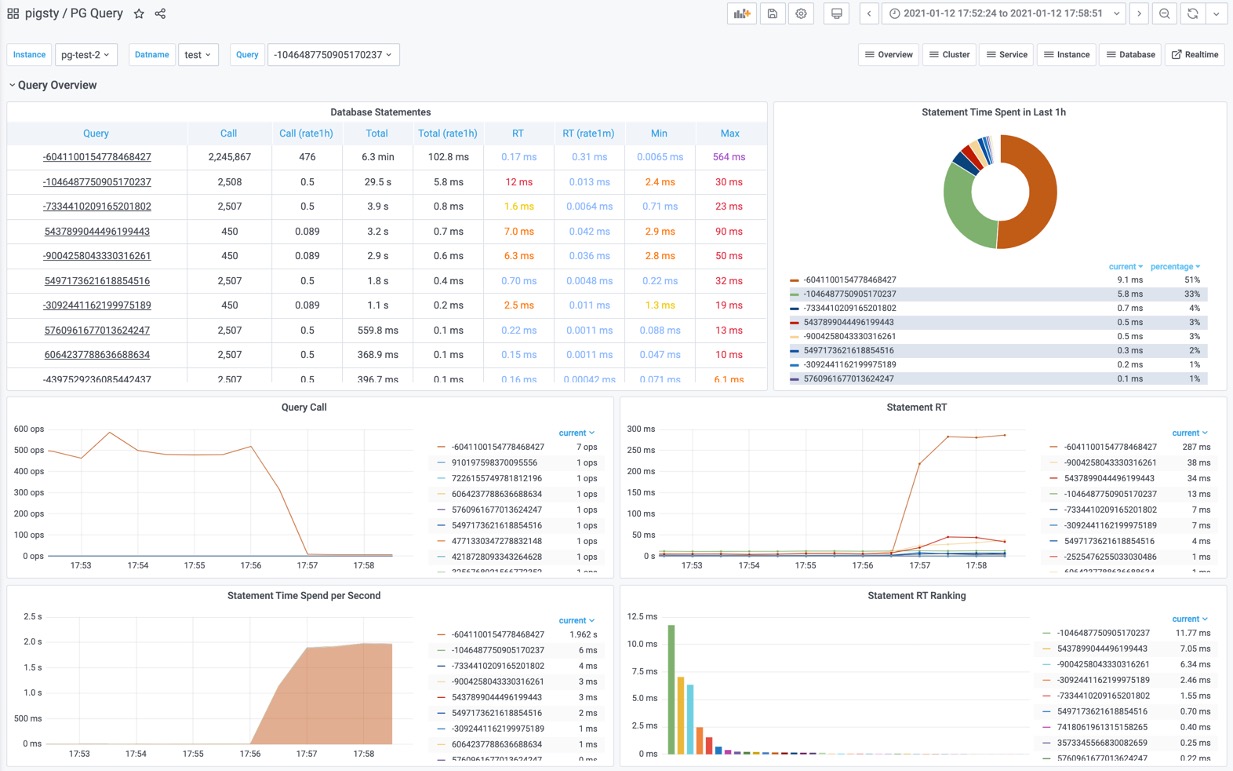Sort table by Max column header
Viewport: 1233px width, 771px height.
[x=729, y=133]
